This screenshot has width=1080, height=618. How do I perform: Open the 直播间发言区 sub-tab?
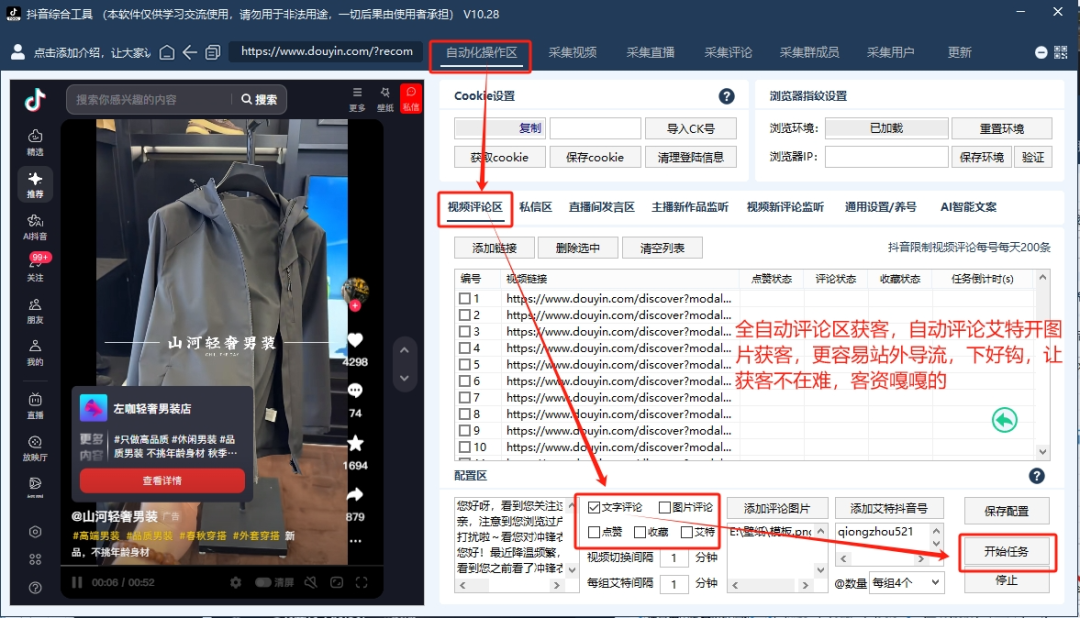pyautogui.click(x=601, y=207)
